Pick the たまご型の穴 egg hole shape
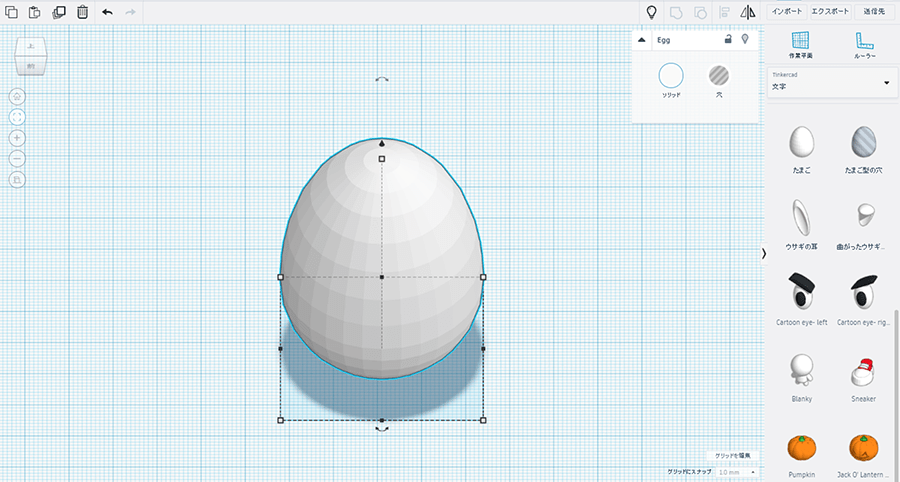900x482 pixels. (x=864, y=142)
